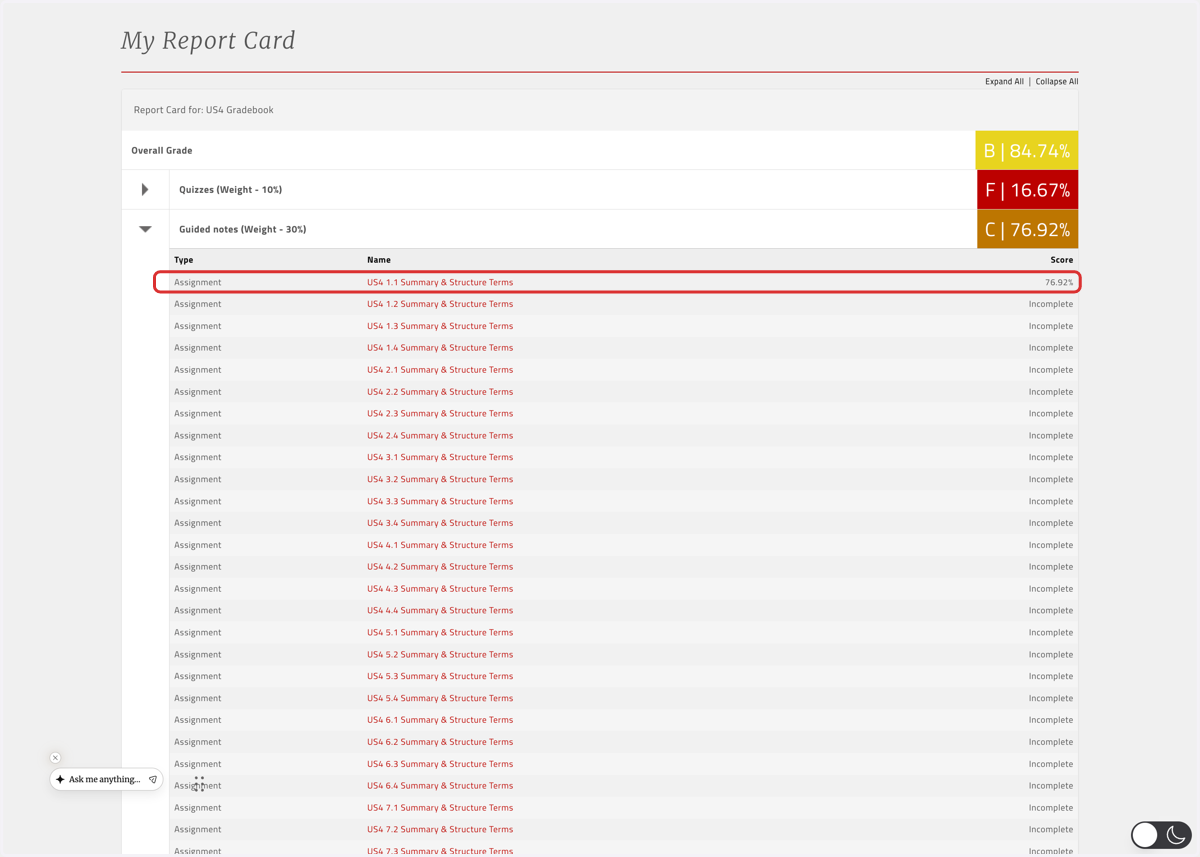Click the F | 16.67% Quizzes grade badge
This screenshot has width=1200, height=857.
1027,190
